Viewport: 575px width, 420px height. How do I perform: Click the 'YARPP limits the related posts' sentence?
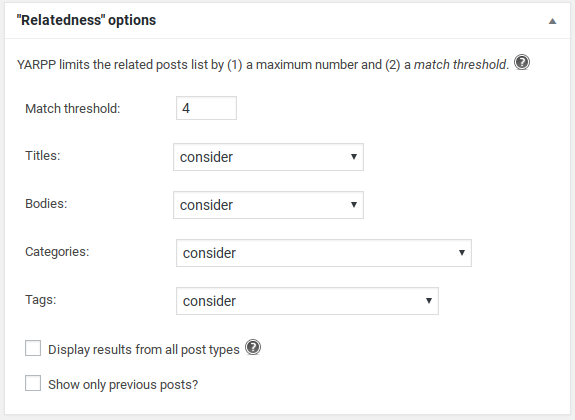tap(263, 65)
